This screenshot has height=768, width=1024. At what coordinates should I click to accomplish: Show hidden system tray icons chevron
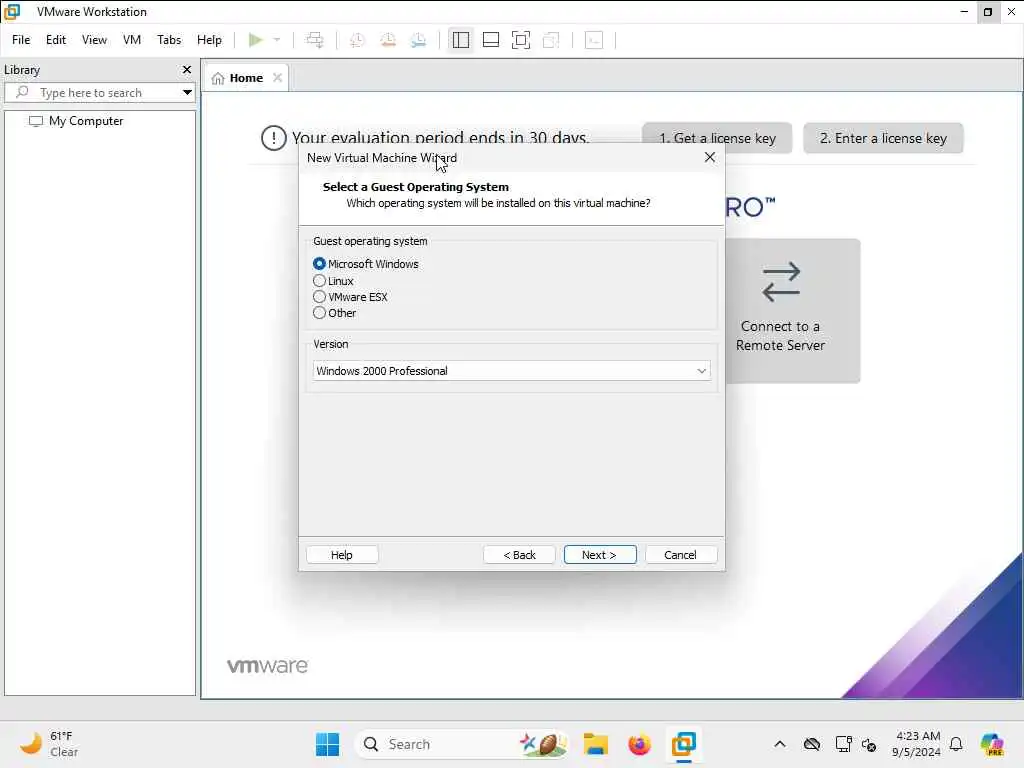[x=780, y=744]
